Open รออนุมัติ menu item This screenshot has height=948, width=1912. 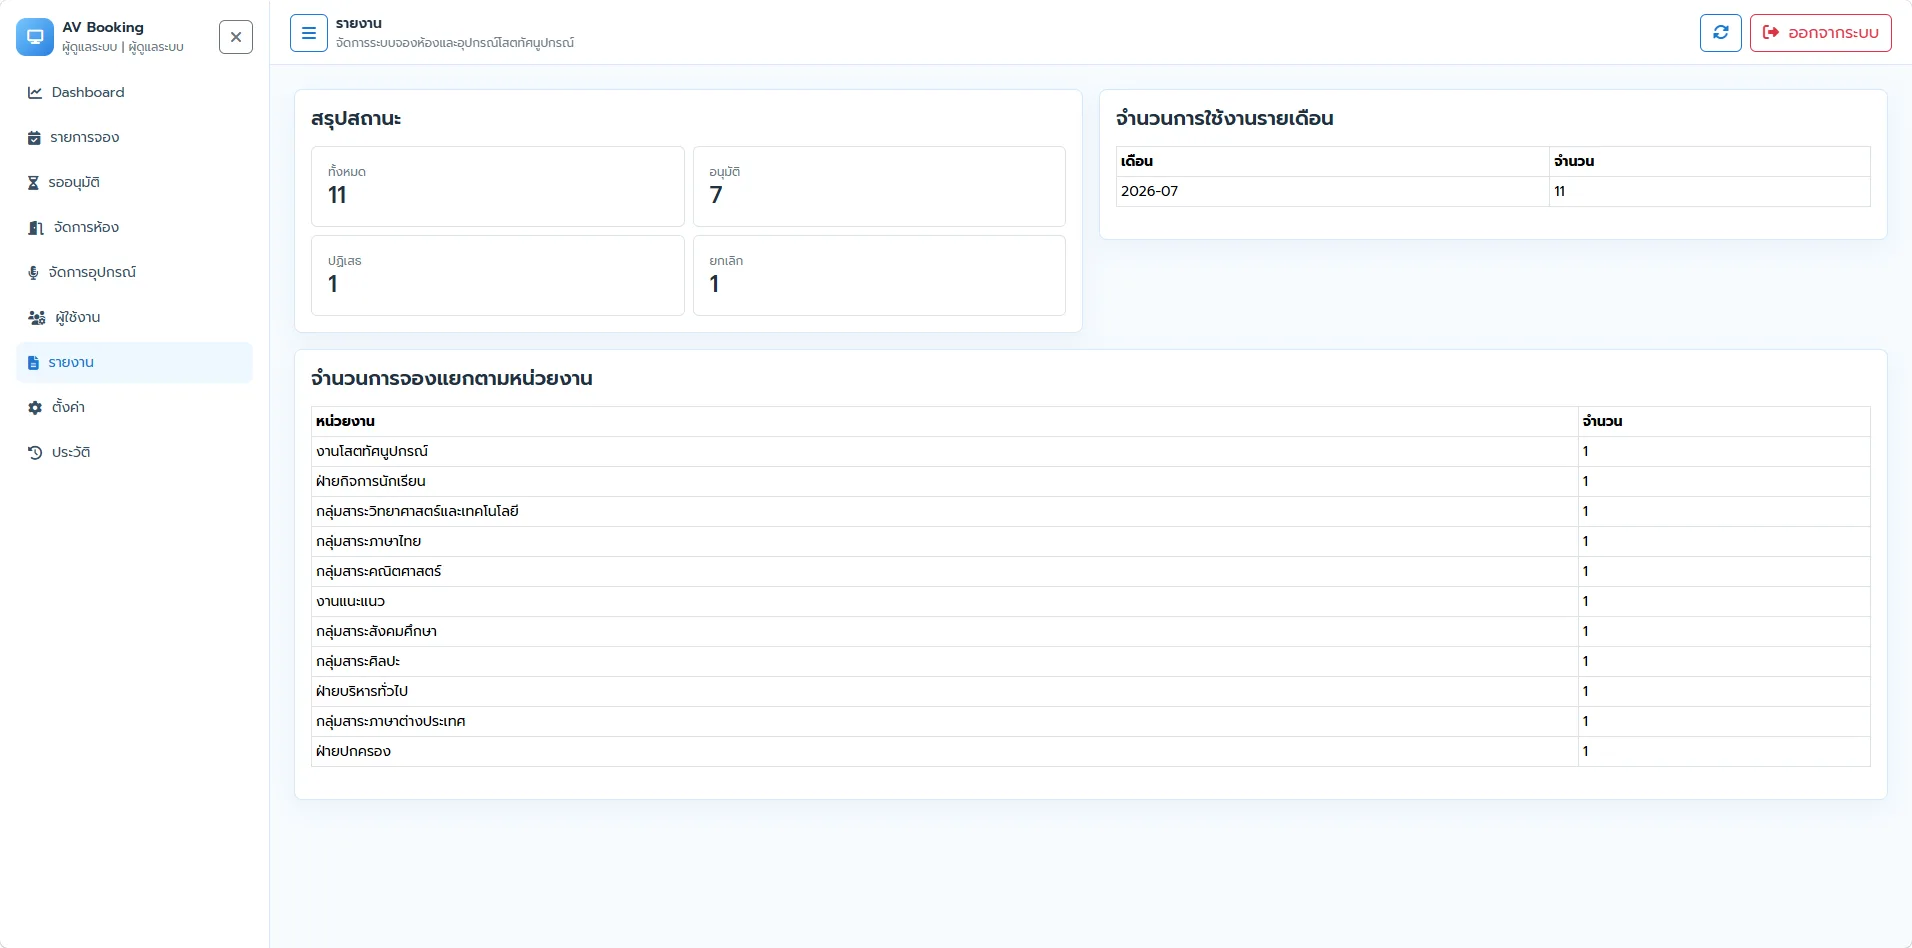(x=134, y=182)
